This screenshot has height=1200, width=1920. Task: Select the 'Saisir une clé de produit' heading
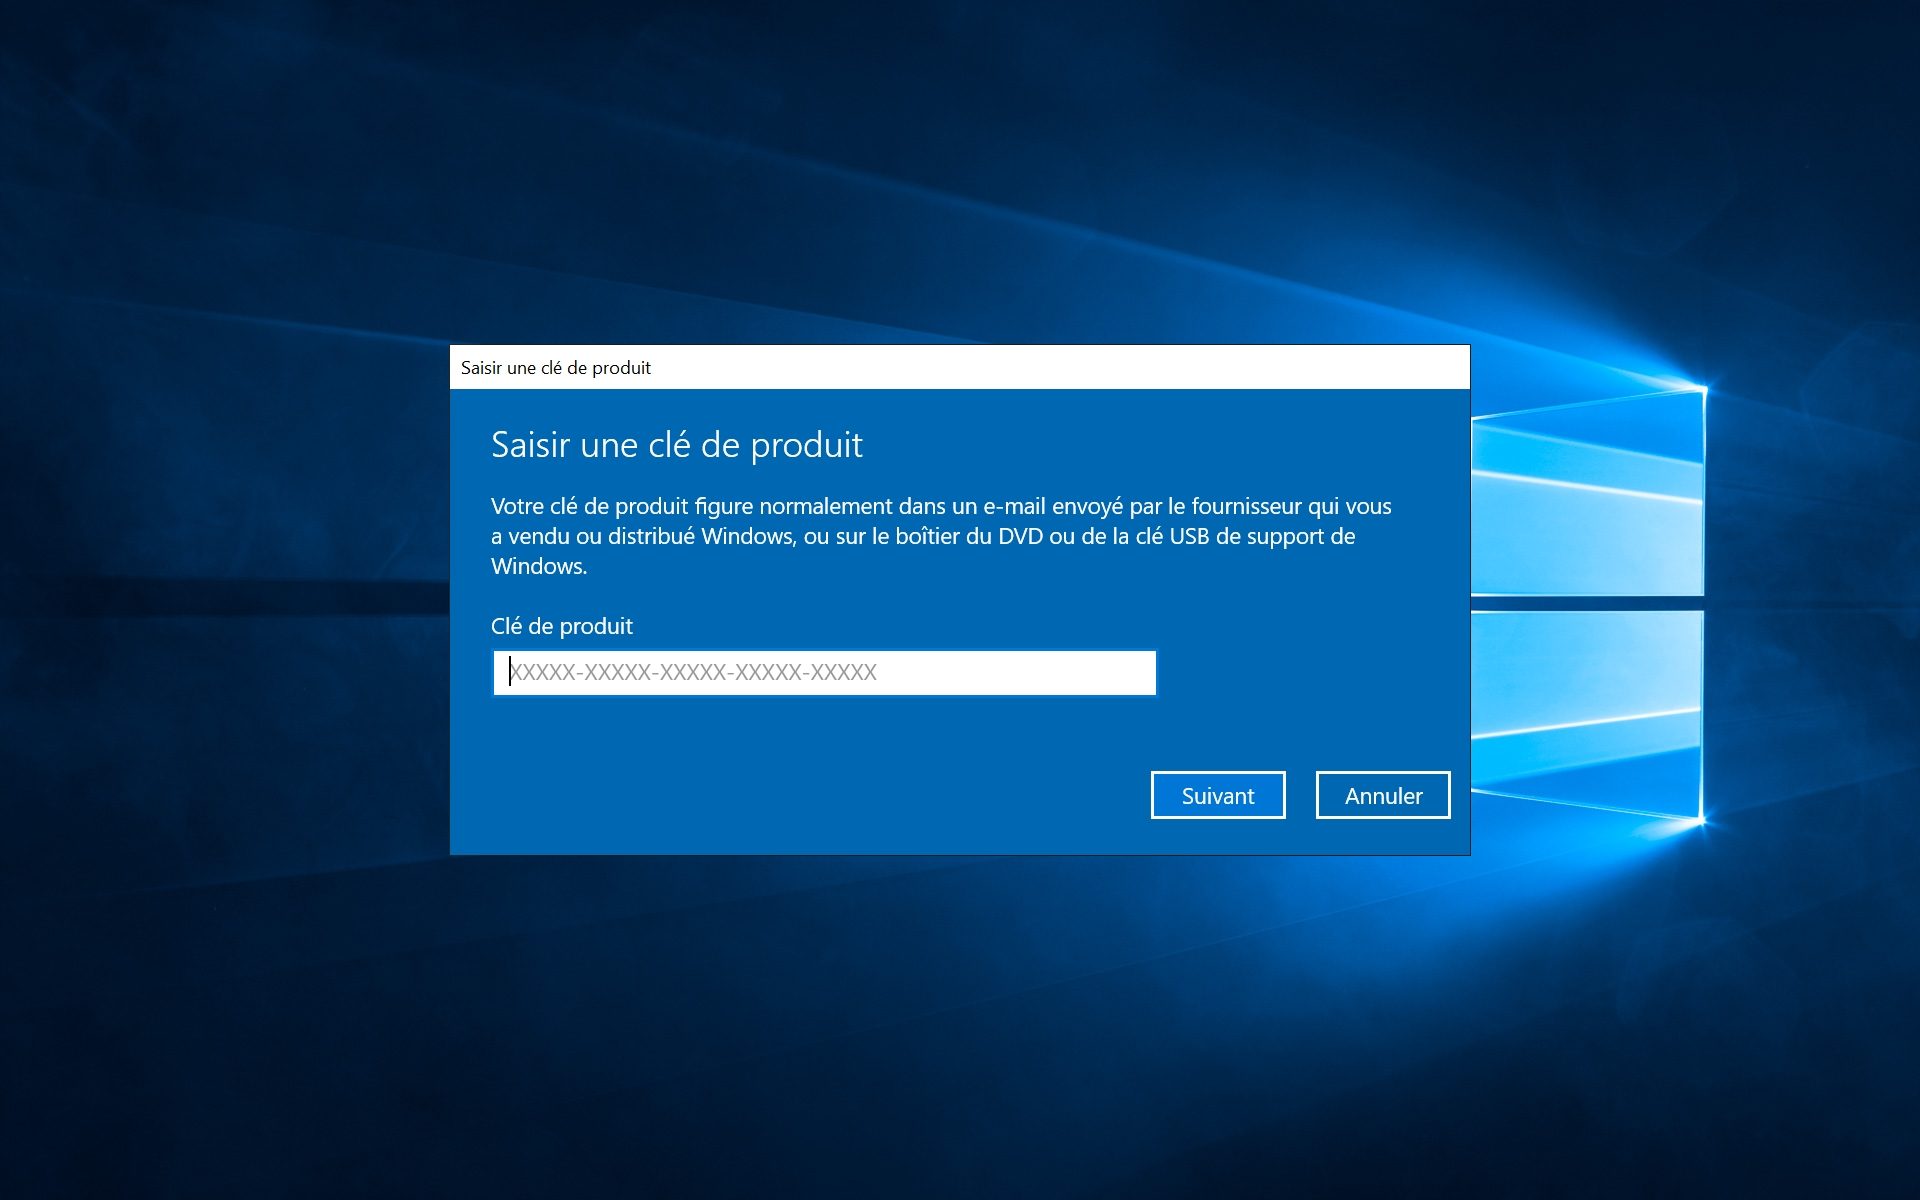point(677,445)
